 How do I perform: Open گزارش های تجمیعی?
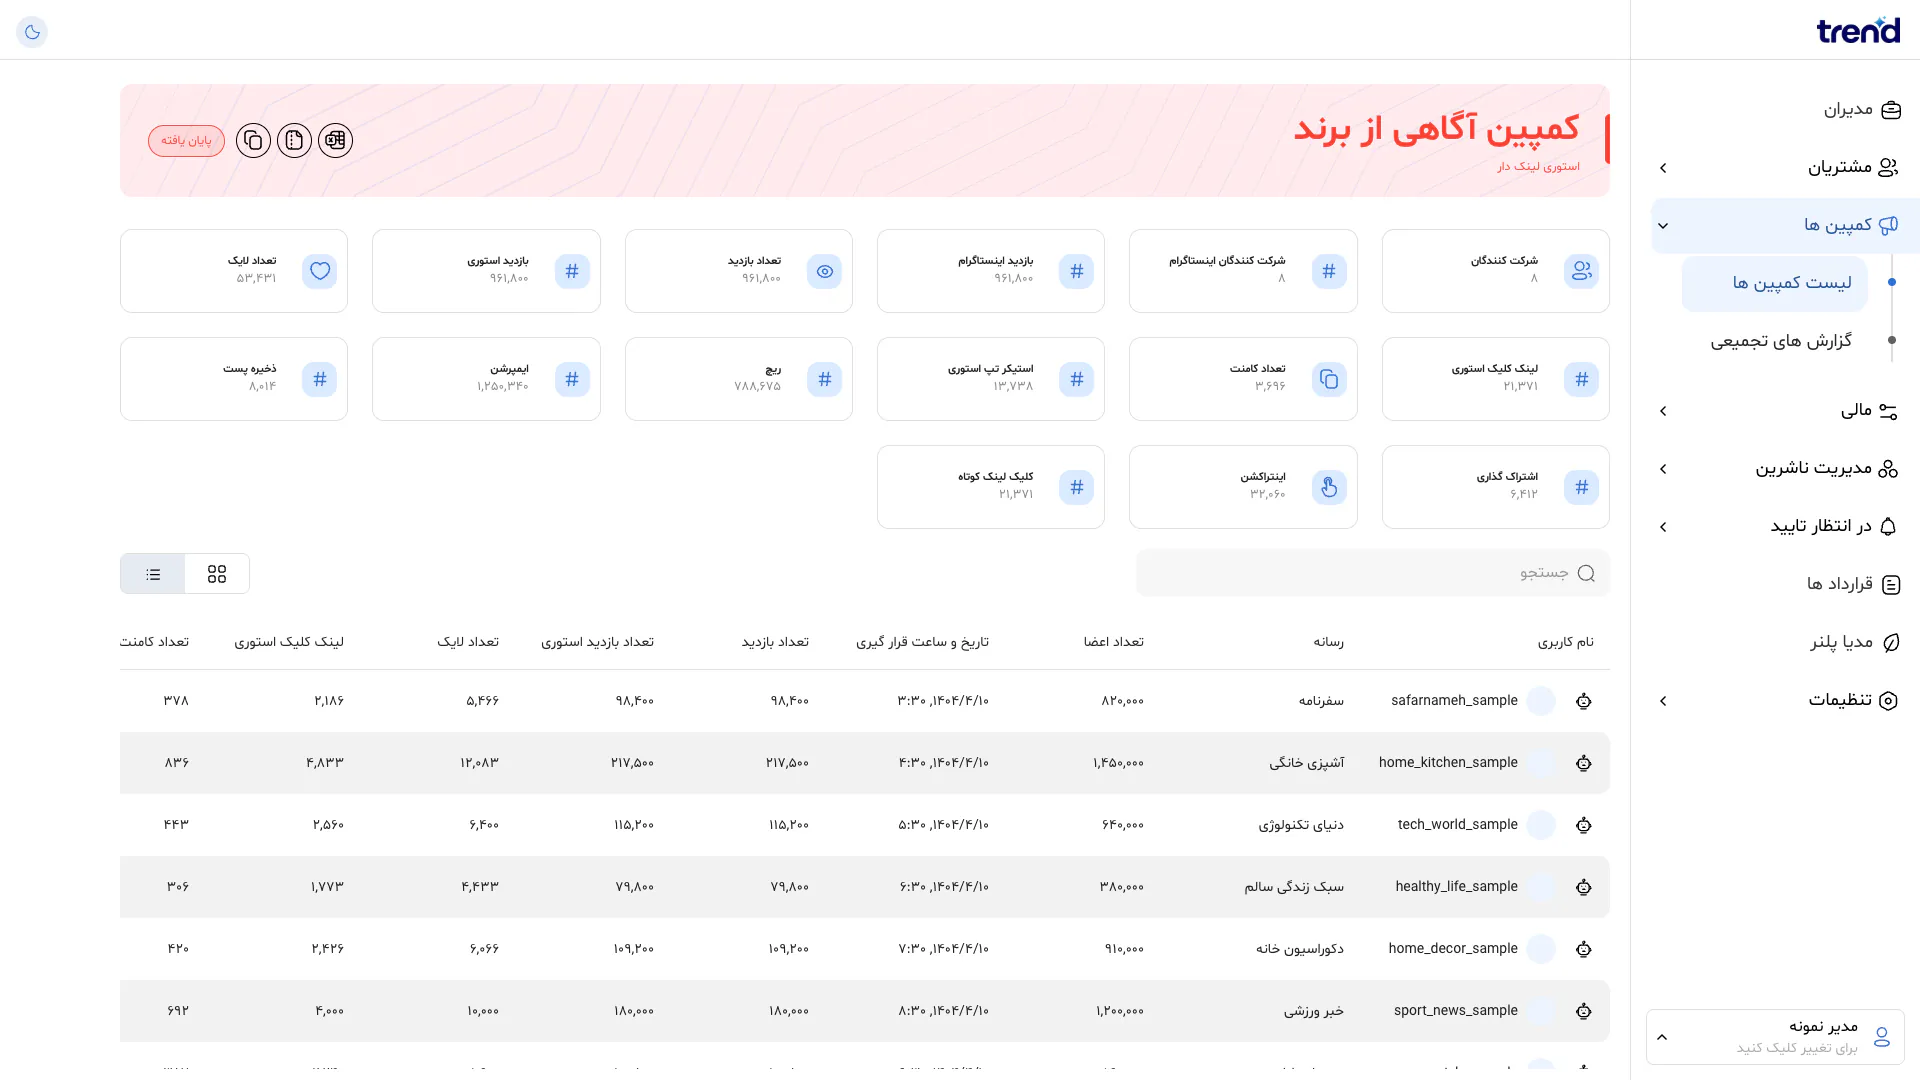click(x=1781, y=341)
